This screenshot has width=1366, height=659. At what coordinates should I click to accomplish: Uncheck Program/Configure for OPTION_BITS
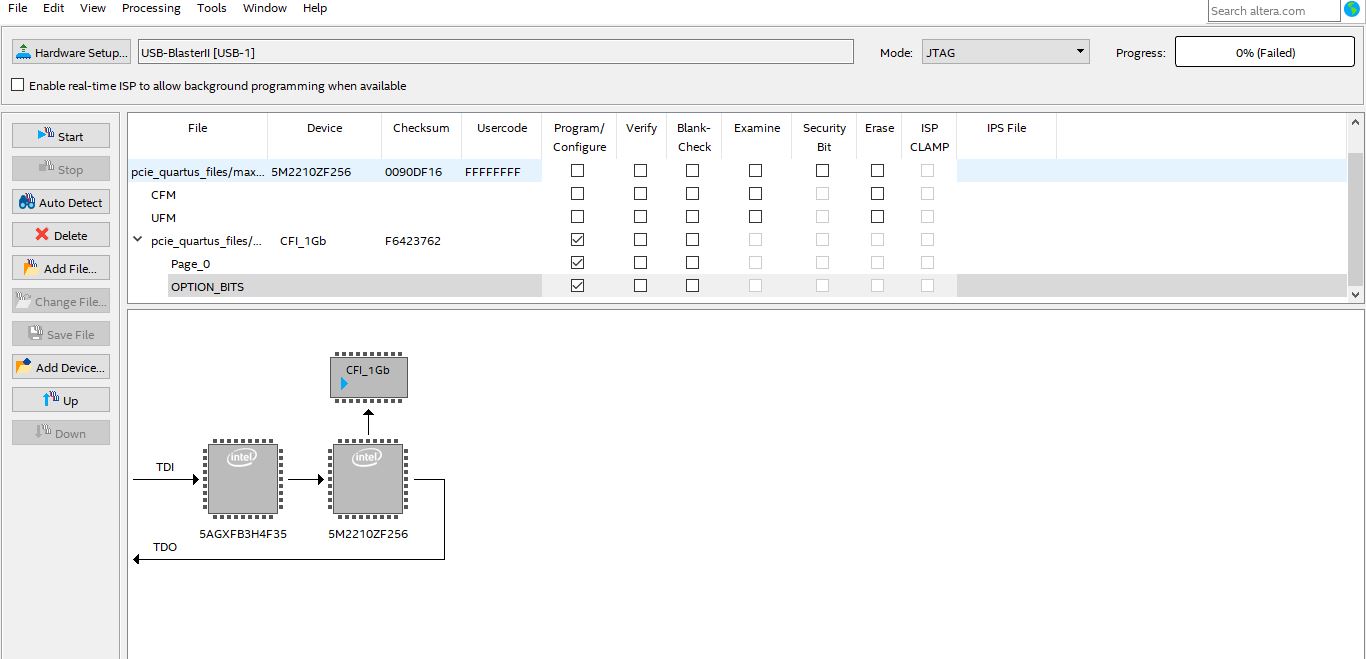[x=577, y=286]
